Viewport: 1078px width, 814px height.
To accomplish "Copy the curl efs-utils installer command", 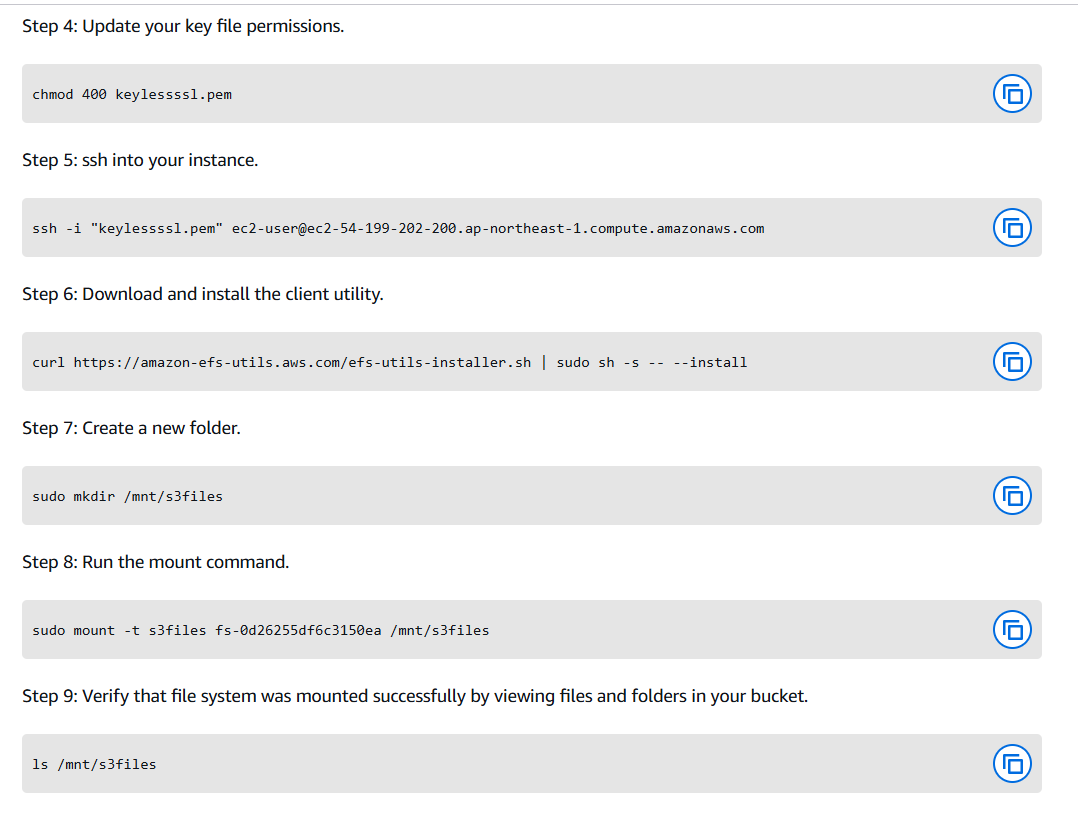I will (x=1012, y=361).
